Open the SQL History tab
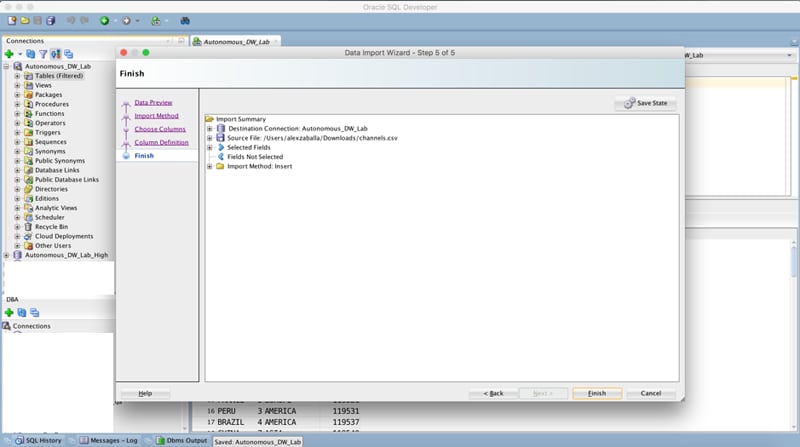The width and height of the screenshot is (800, 447). point(38,440)
